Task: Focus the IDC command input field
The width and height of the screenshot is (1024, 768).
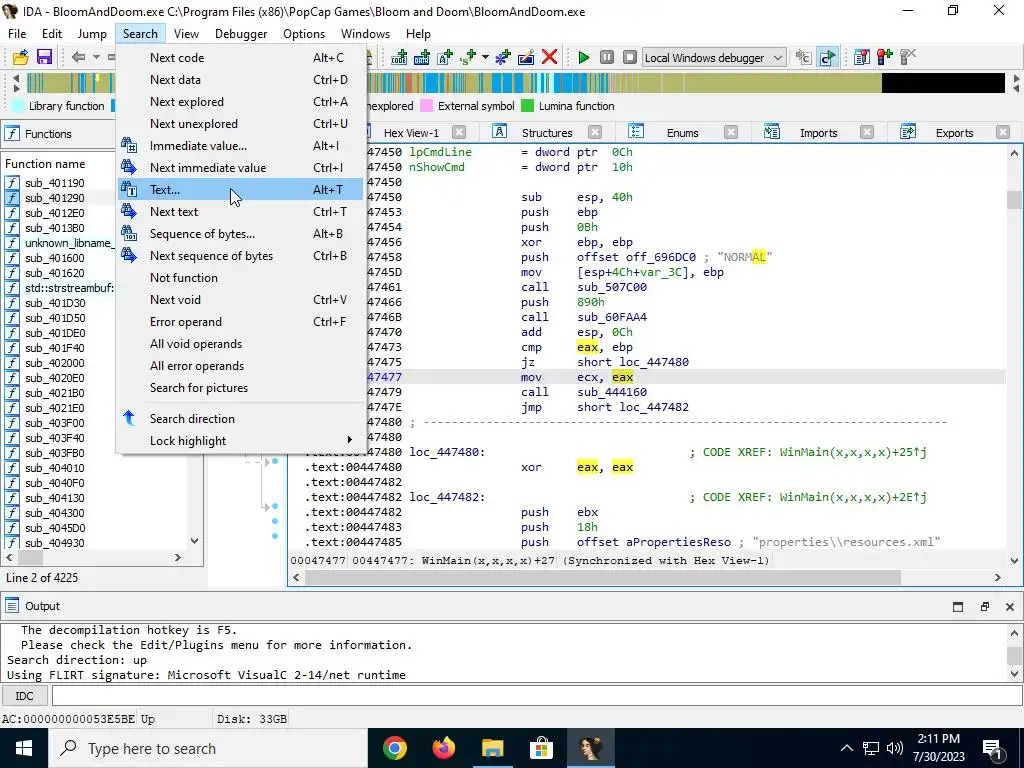Action: click(536, 696)
